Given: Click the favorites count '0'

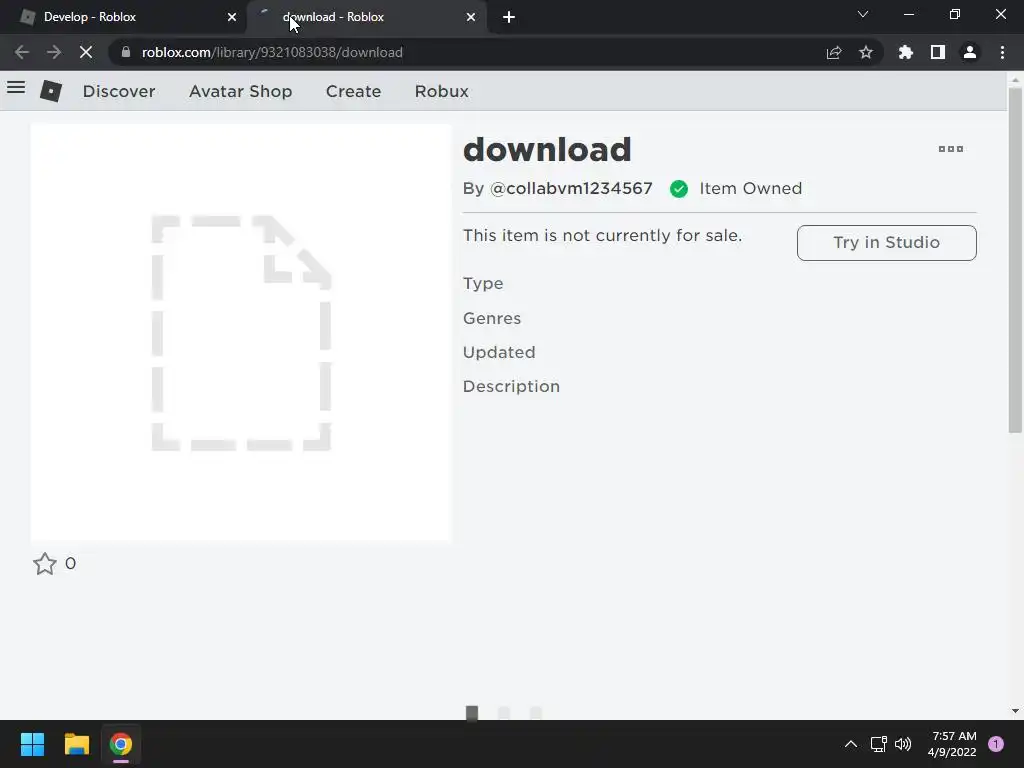Looking at the screenshot, I should (x=71, y=564).
